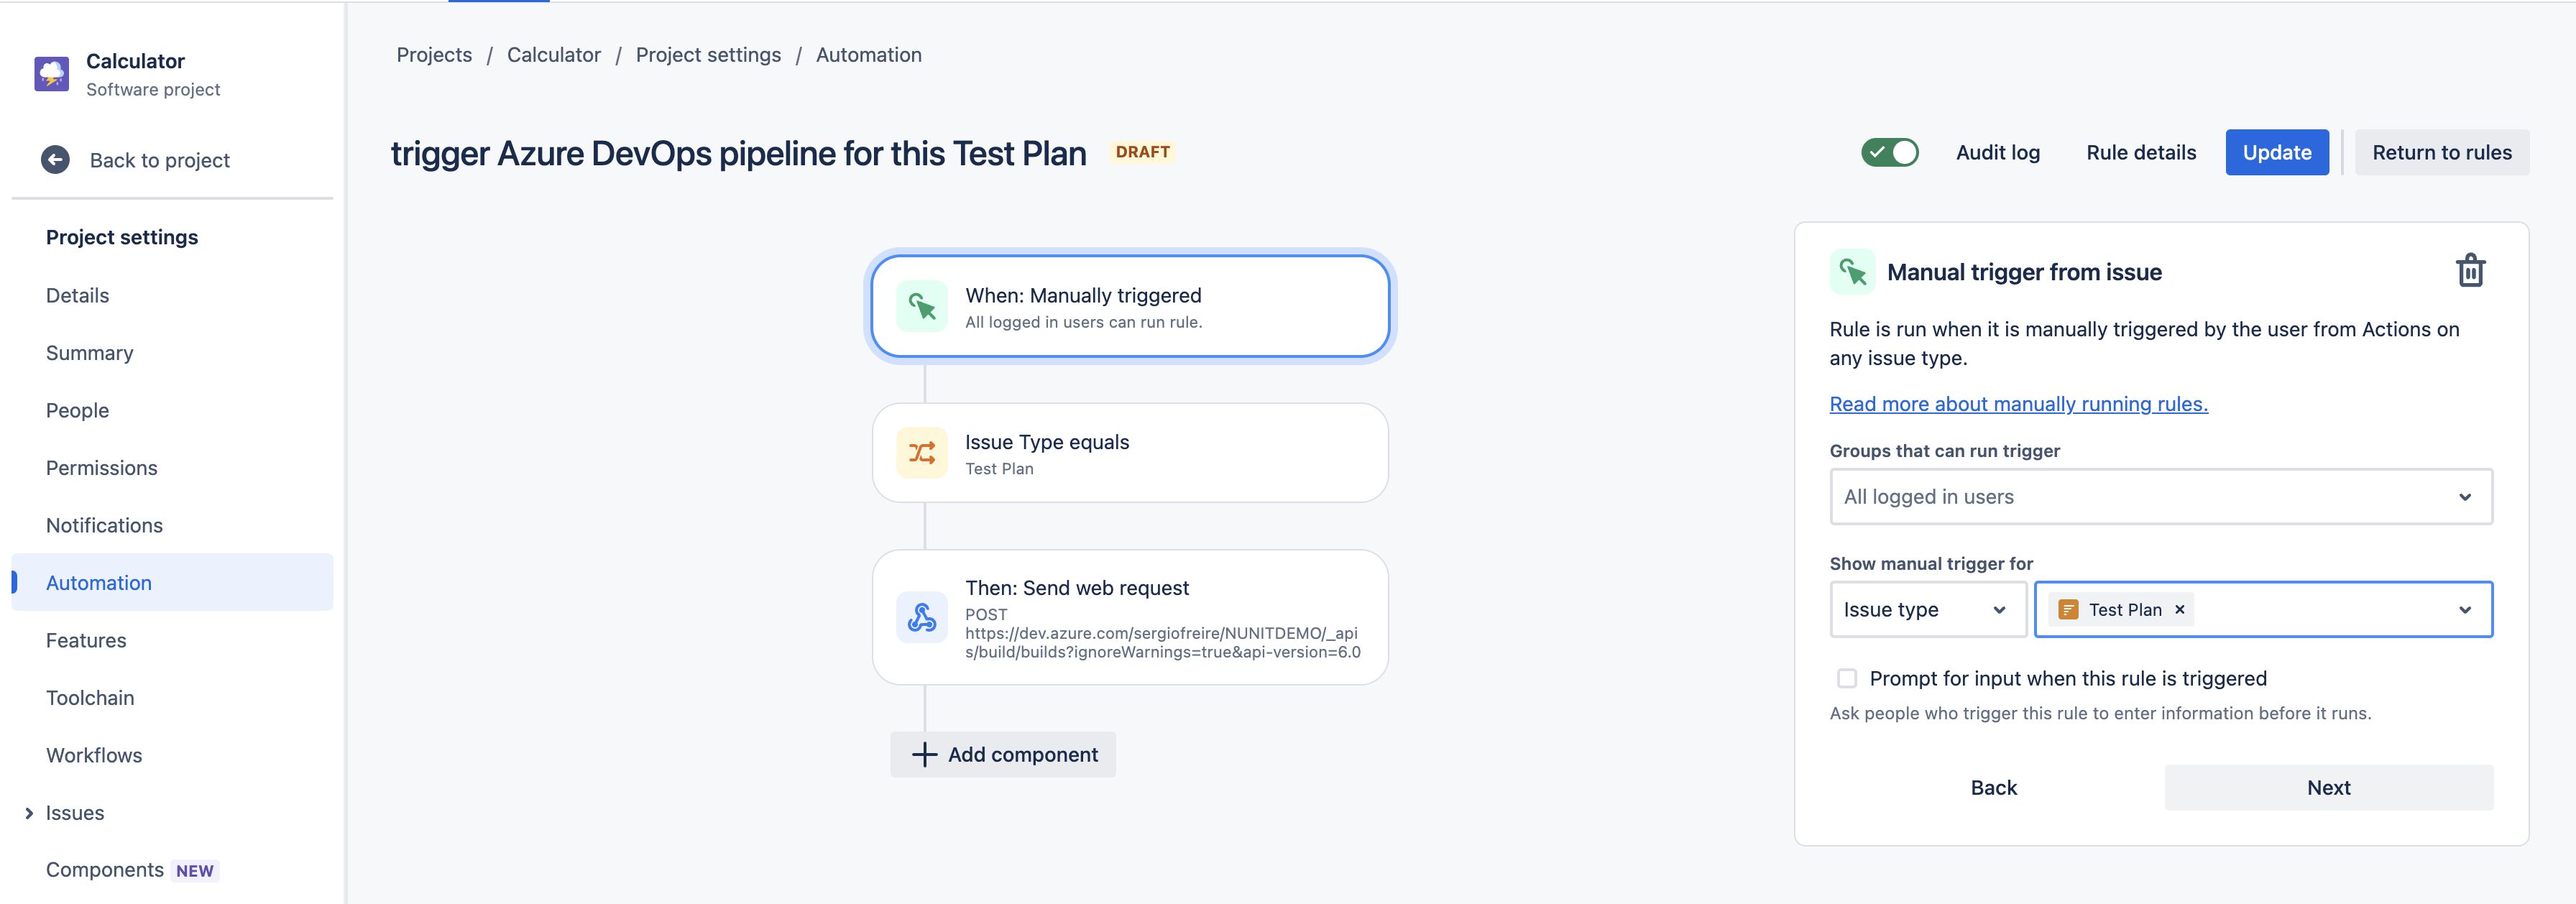Remove the Test Plan tag with x
Screen dimensions: 2576x904
coord(2179,610)
